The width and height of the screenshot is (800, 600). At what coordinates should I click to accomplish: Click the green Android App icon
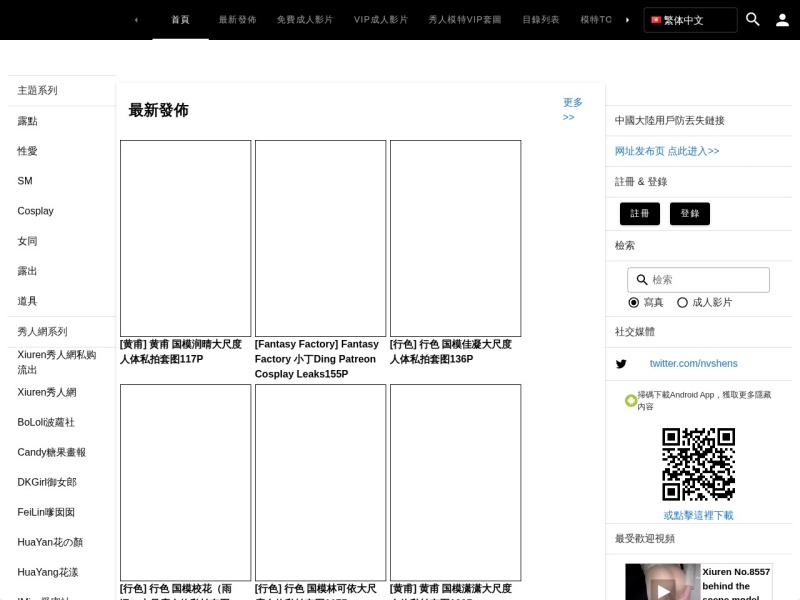pyautogui.click(x=631, y=401)
